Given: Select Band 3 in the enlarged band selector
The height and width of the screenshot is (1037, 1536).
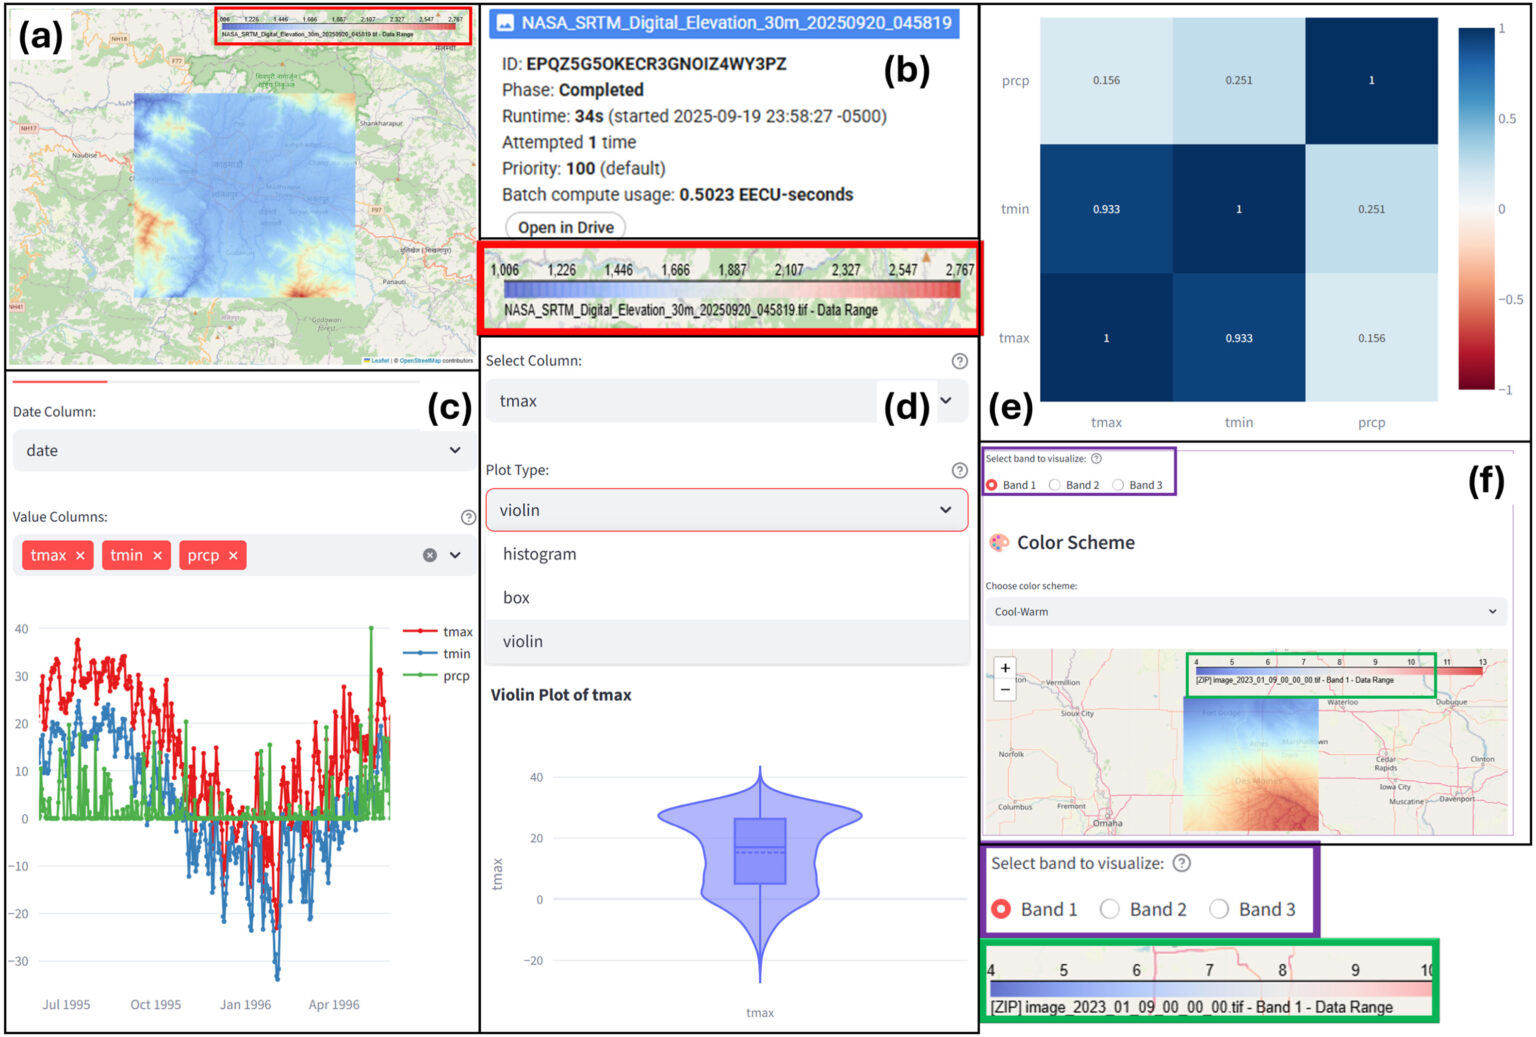Looking at the screenshot, I should (1218, 909).
